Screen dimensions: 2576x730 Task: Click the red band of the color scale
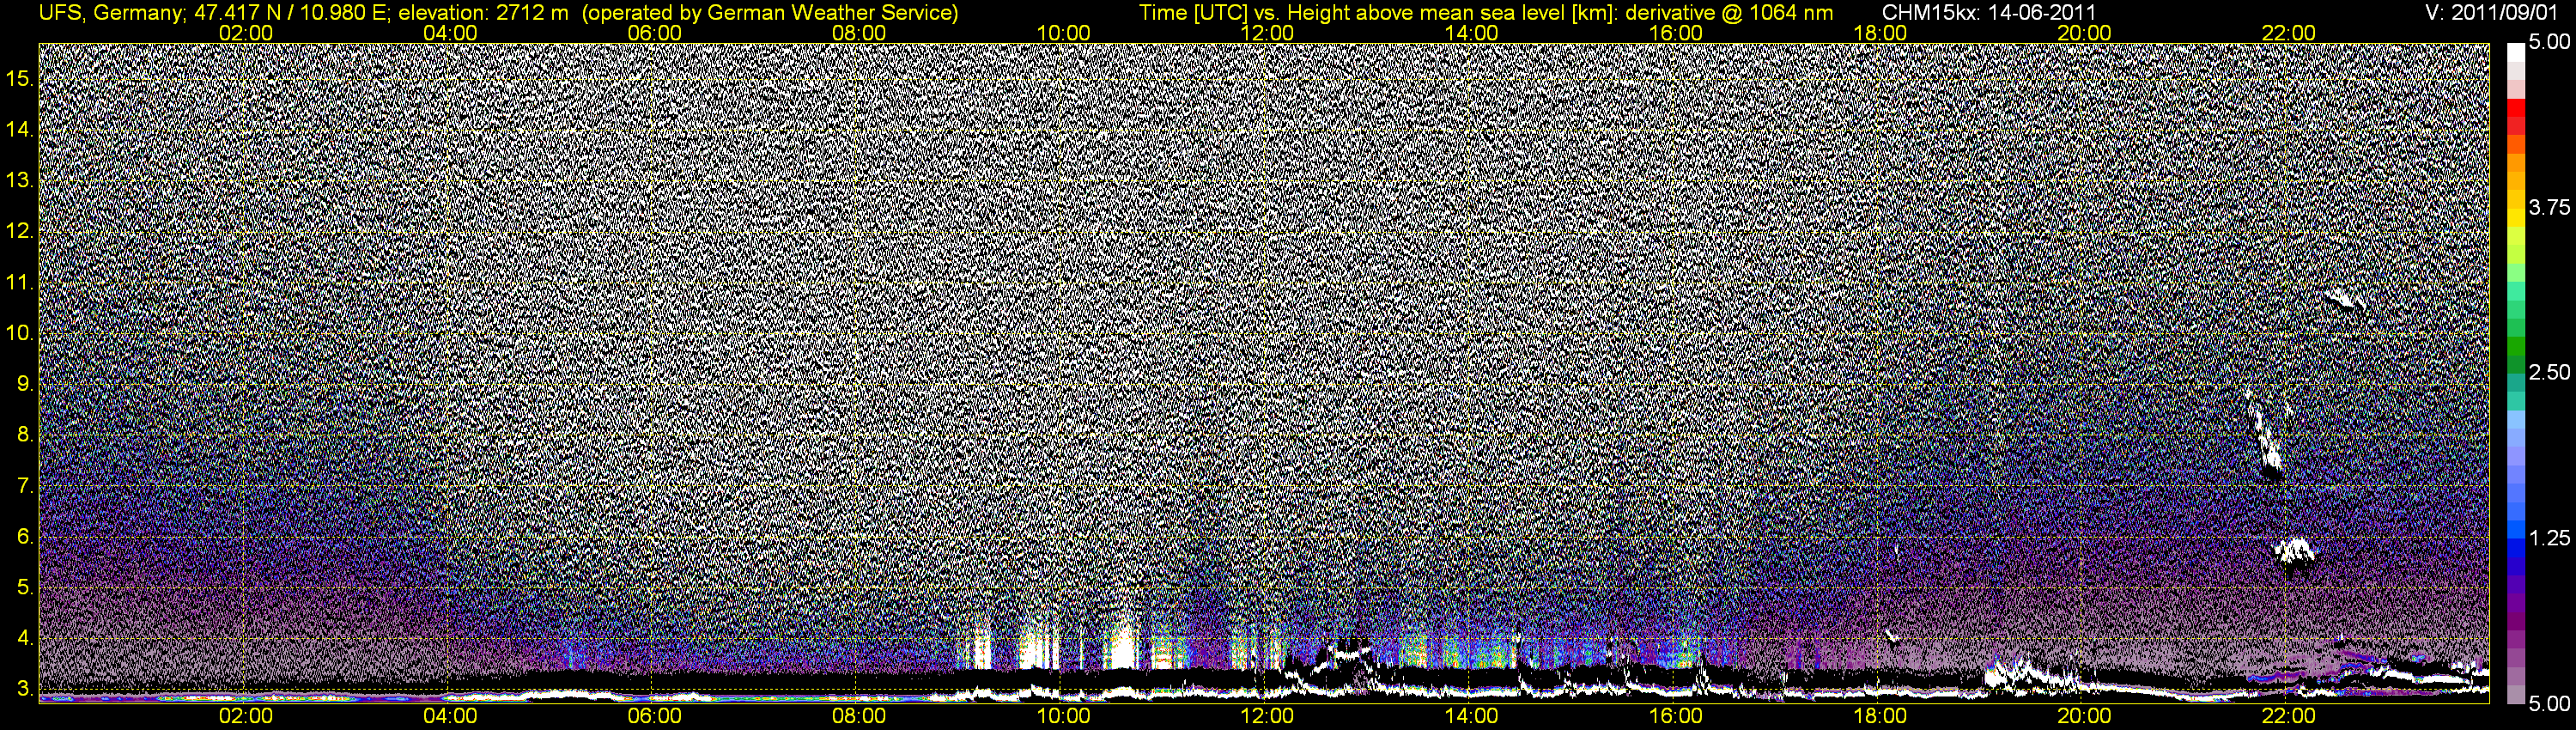point(2516,108)
